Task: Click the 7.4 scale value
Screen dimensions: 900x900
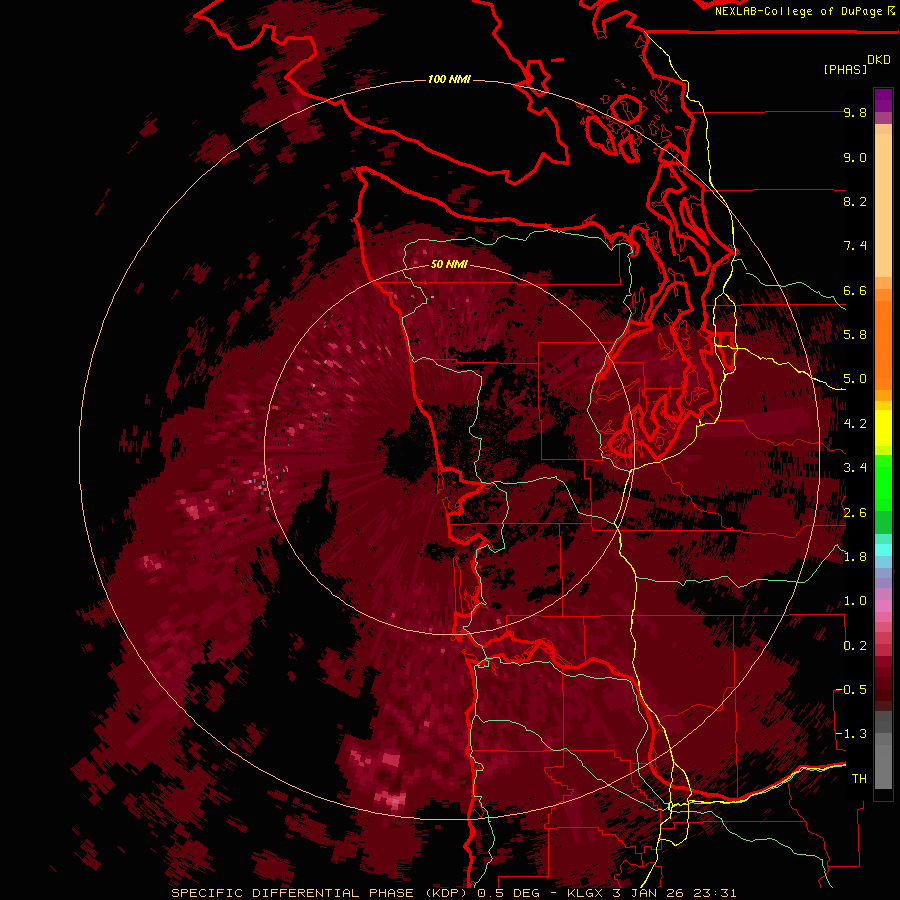Action: [855, 246]
